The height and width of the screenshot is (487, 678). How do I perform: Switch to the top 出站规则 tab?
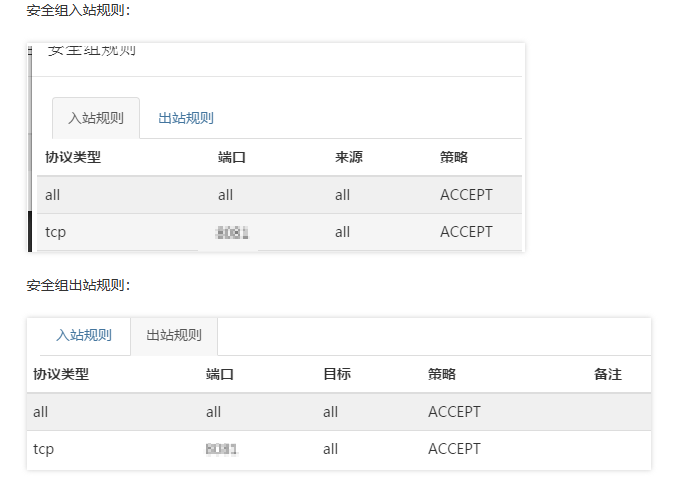click(x=186, y=118)
